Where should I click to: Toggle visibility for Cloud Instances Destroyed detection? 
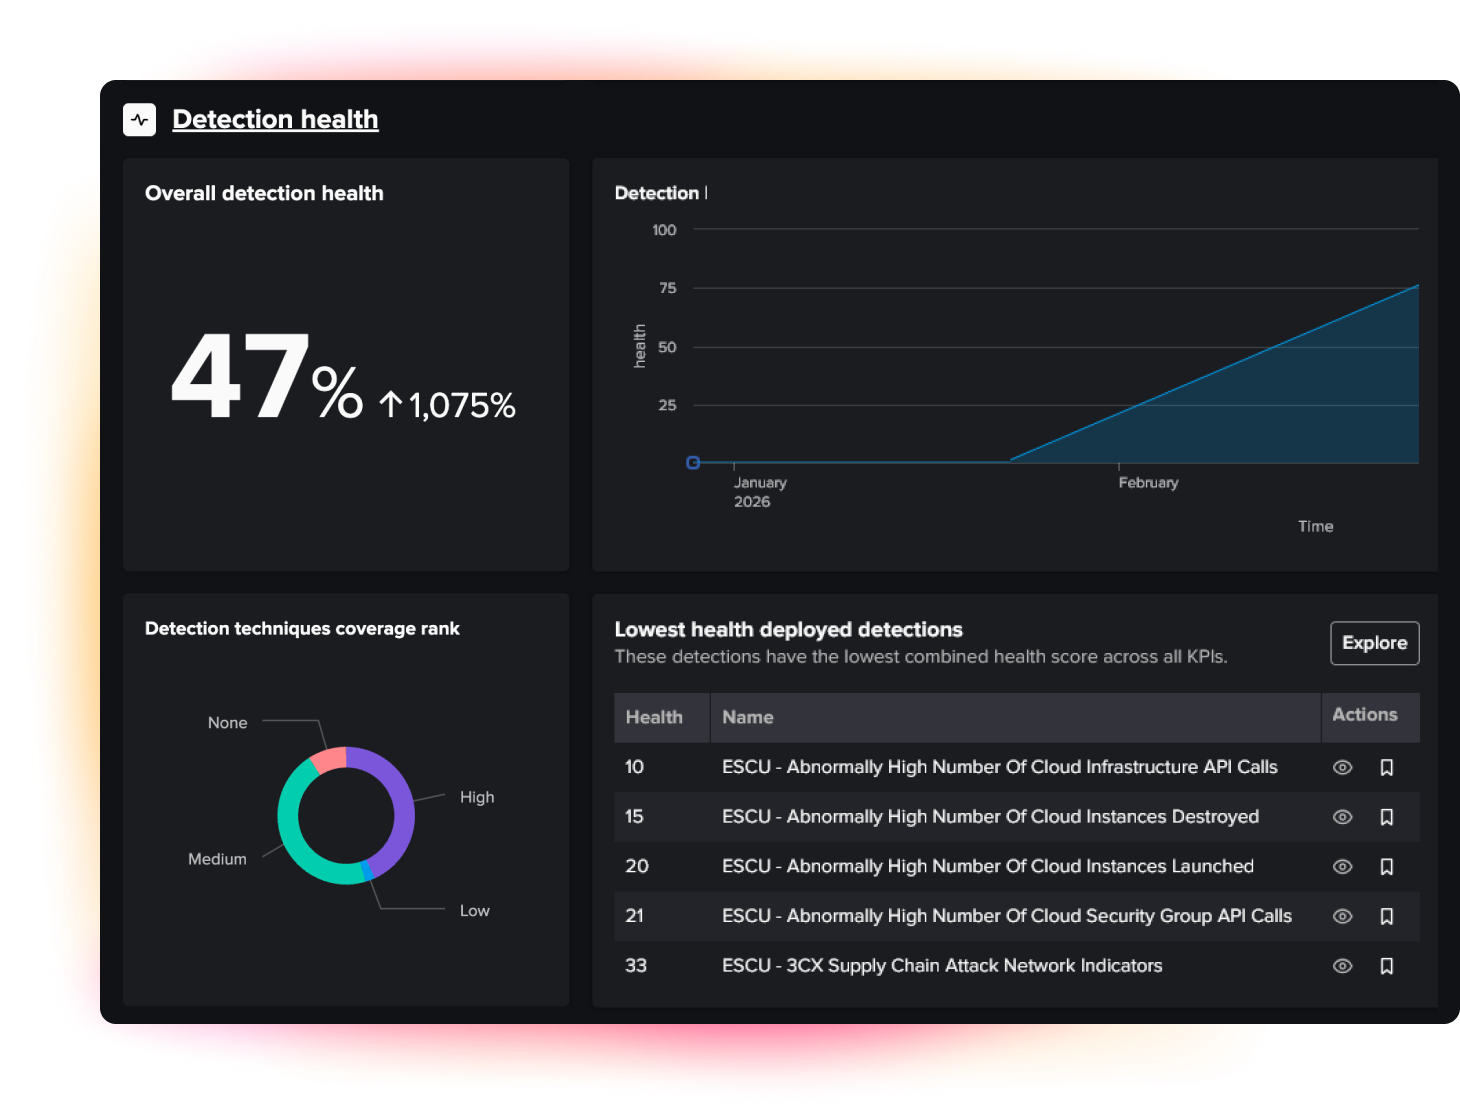click(1342, 817)
